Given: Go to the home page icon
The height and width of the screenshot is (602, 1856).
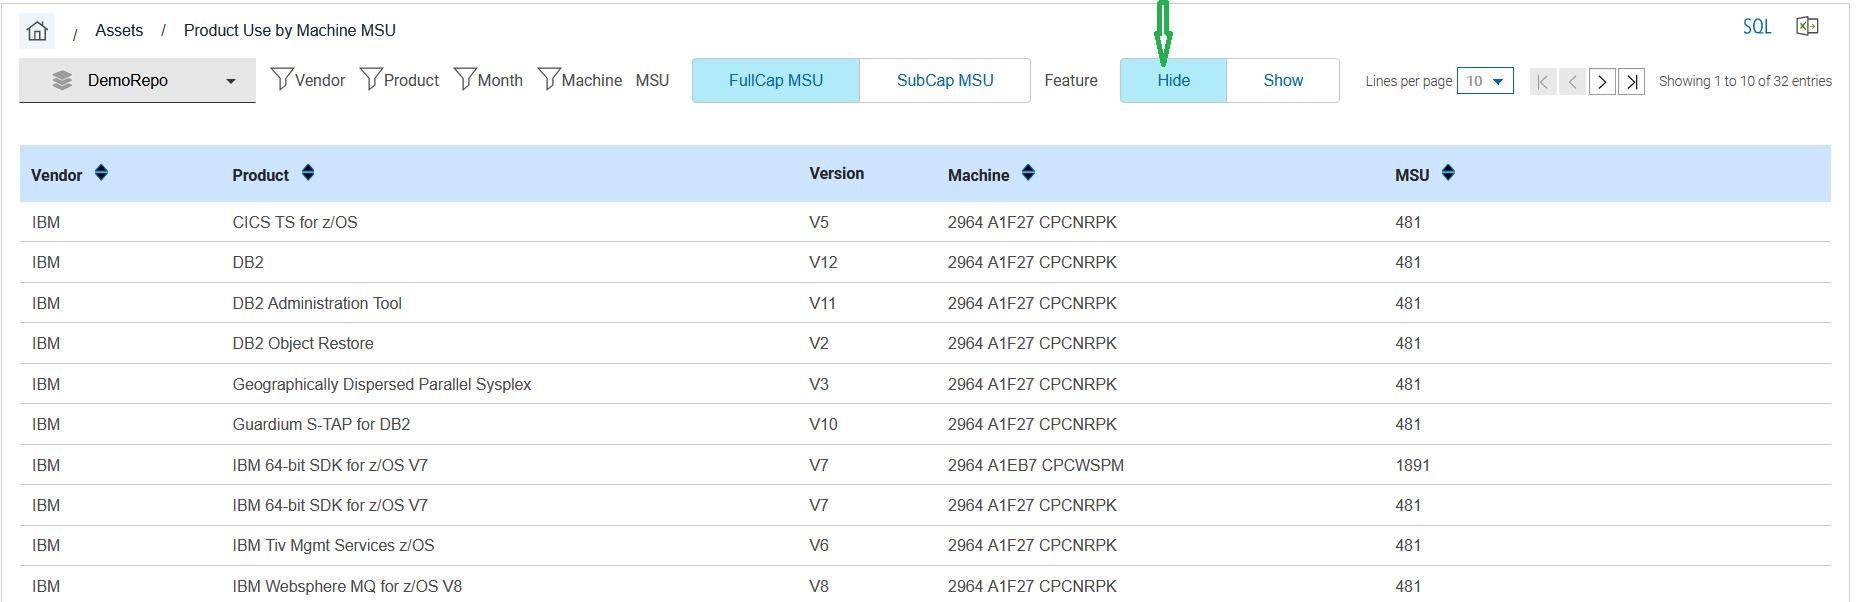Looking at the screenshot, I should coord(37,31).
